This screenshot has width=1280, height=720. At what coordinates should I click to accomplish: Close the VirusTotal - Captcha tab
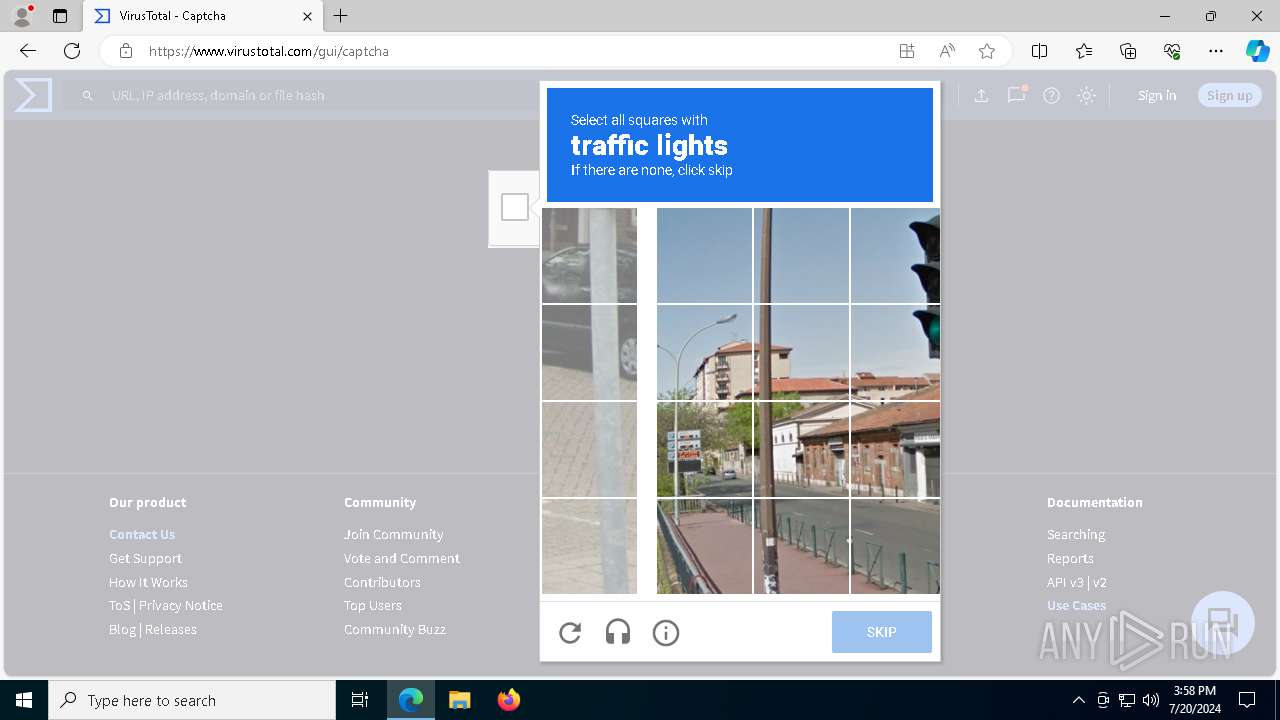[x=308, y=16]
